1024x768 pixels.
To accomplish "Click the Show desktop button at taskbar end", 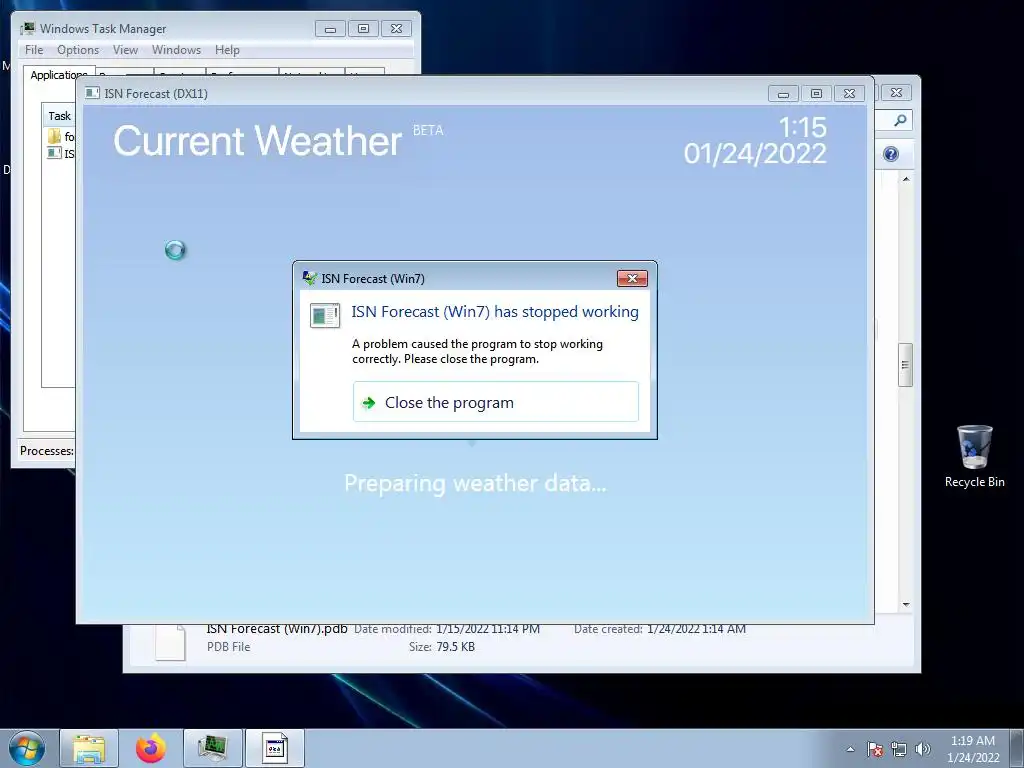I will pos(1017,748).
